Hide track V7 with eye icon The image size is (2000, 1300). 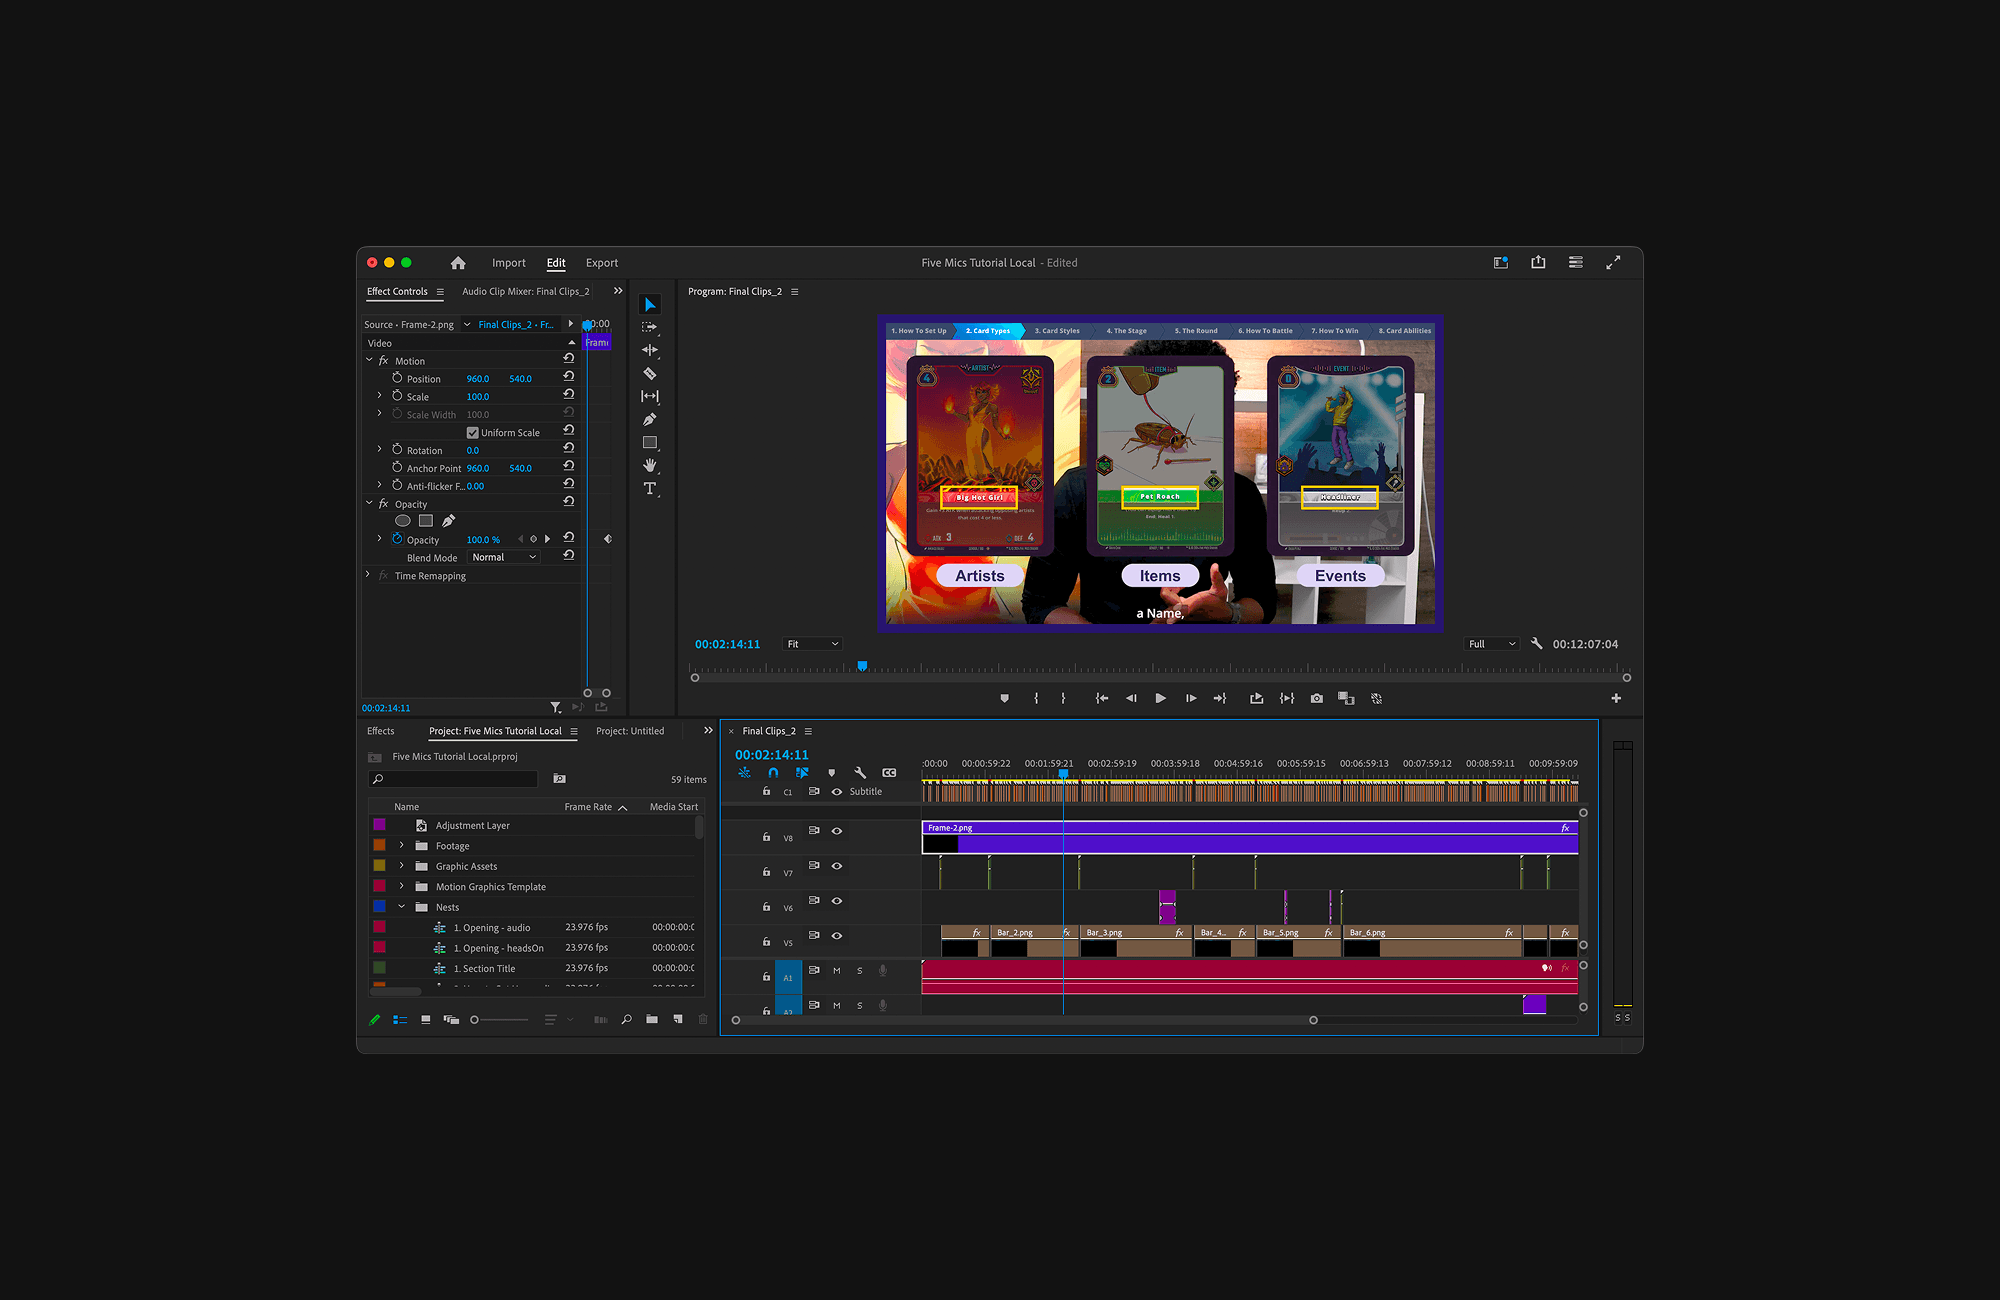(837, 866)
